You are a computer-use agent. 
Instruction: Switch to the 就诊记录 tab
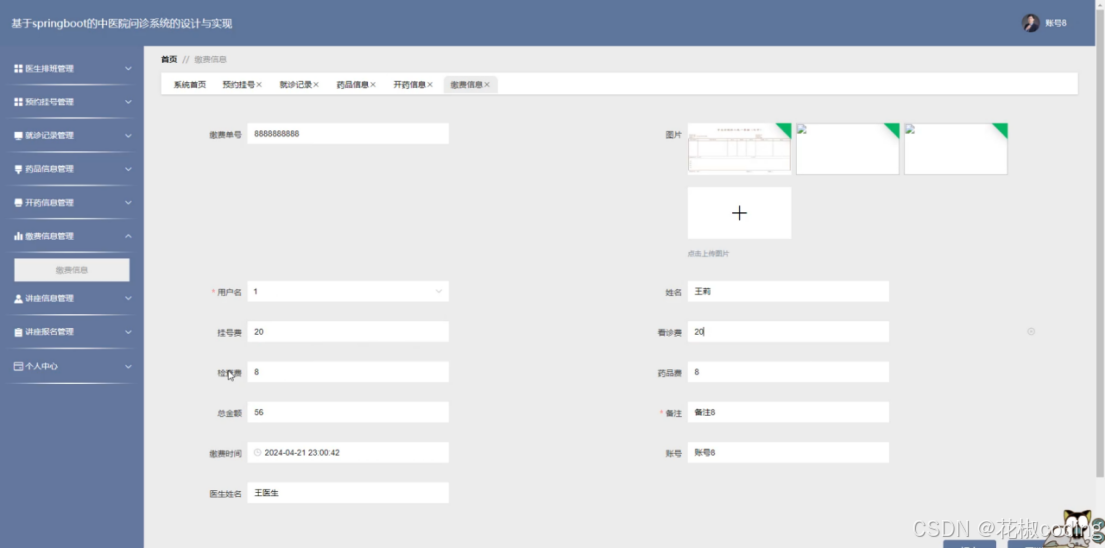(x=296, y=85)
